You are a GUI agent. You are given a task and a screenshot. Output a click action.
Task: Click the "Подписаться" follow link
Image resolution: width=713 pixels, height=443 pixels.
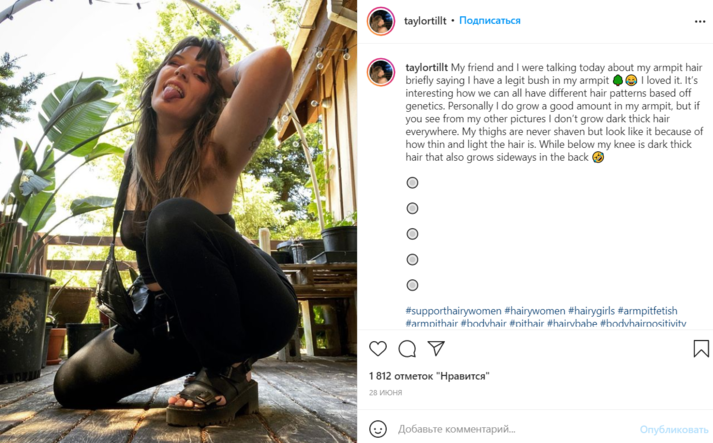(x=489, y=21)
